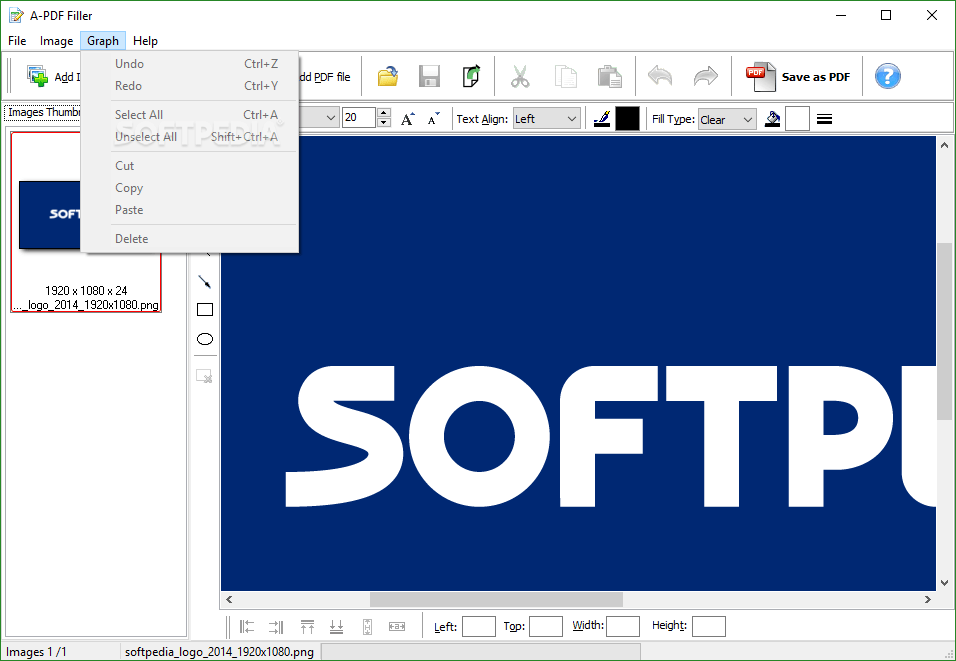Viewport: 956px width, 661px height.
Task: Click the Graph menu title
Action: point(103,41)
